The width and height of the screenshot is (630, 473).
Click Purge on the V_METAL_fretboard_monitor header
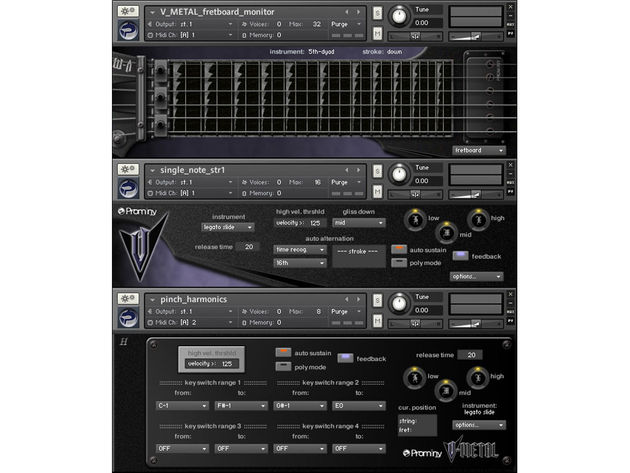click(346, 24)
